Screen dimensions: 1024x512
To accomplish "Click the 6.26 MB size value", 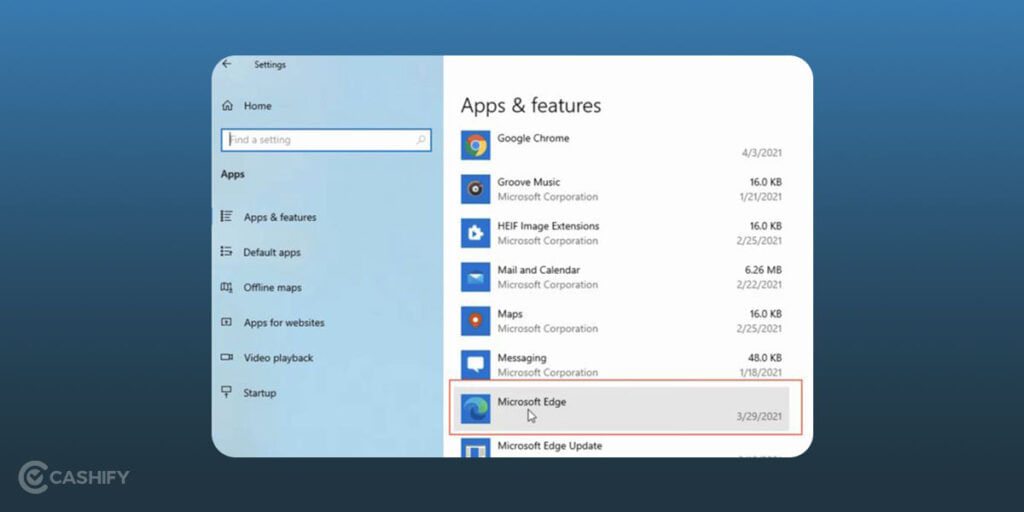I will (763, 270).
